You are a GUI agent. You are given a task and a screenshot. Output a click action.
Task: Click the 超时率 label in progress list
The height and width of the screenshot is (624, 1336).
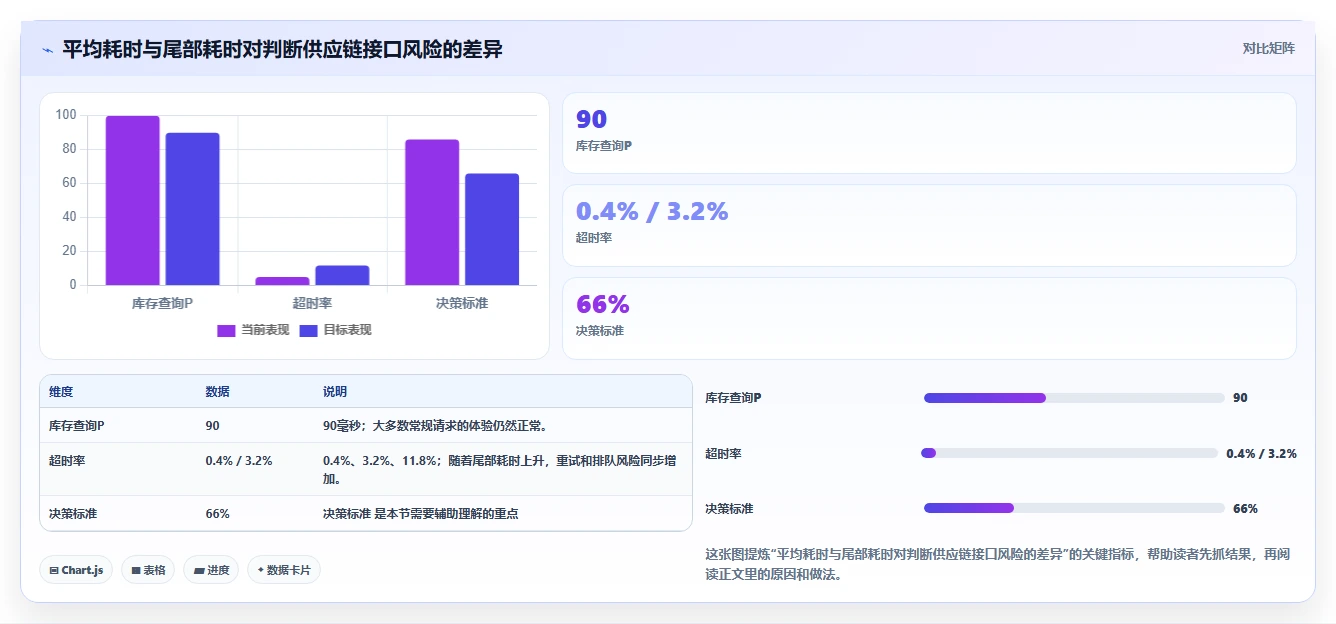click(723, 453)
